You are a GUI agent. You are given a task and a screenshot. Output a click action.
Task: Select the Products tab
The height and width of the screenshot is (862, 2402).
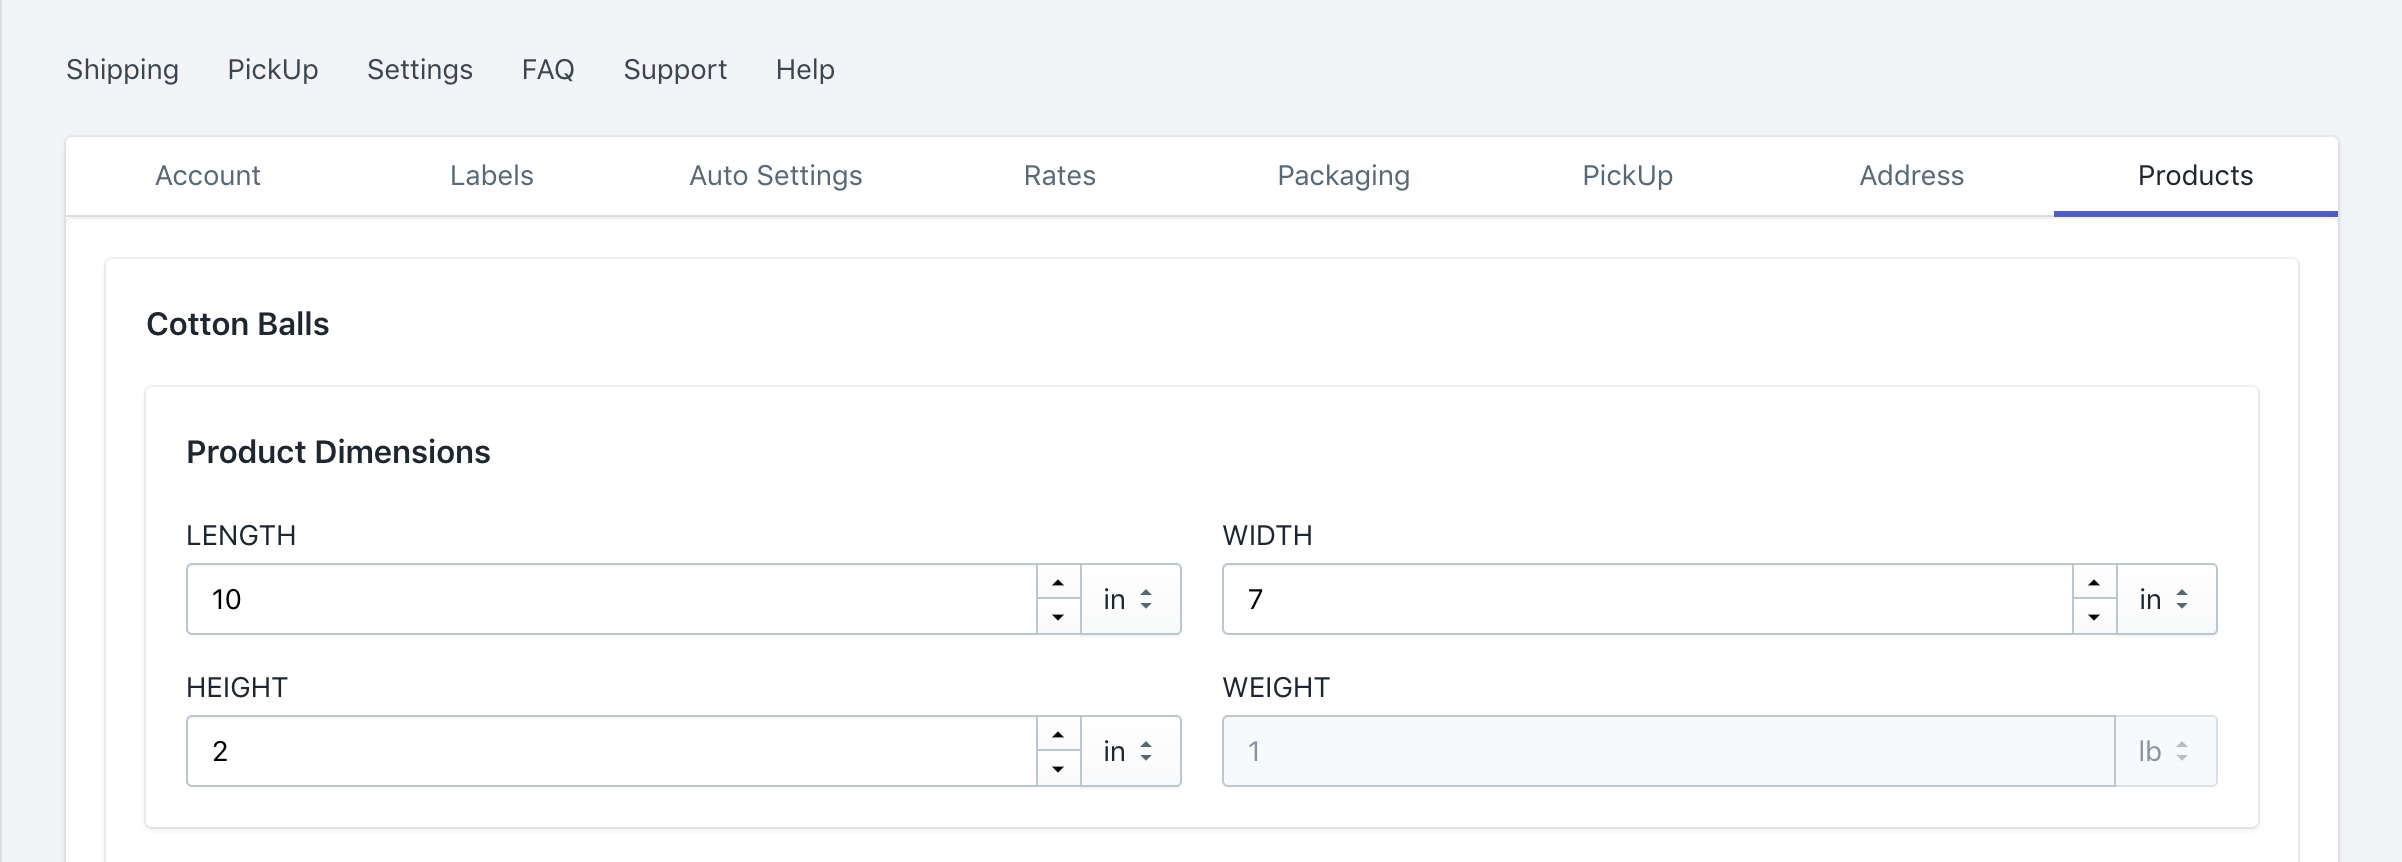(x=2196, y=176)
